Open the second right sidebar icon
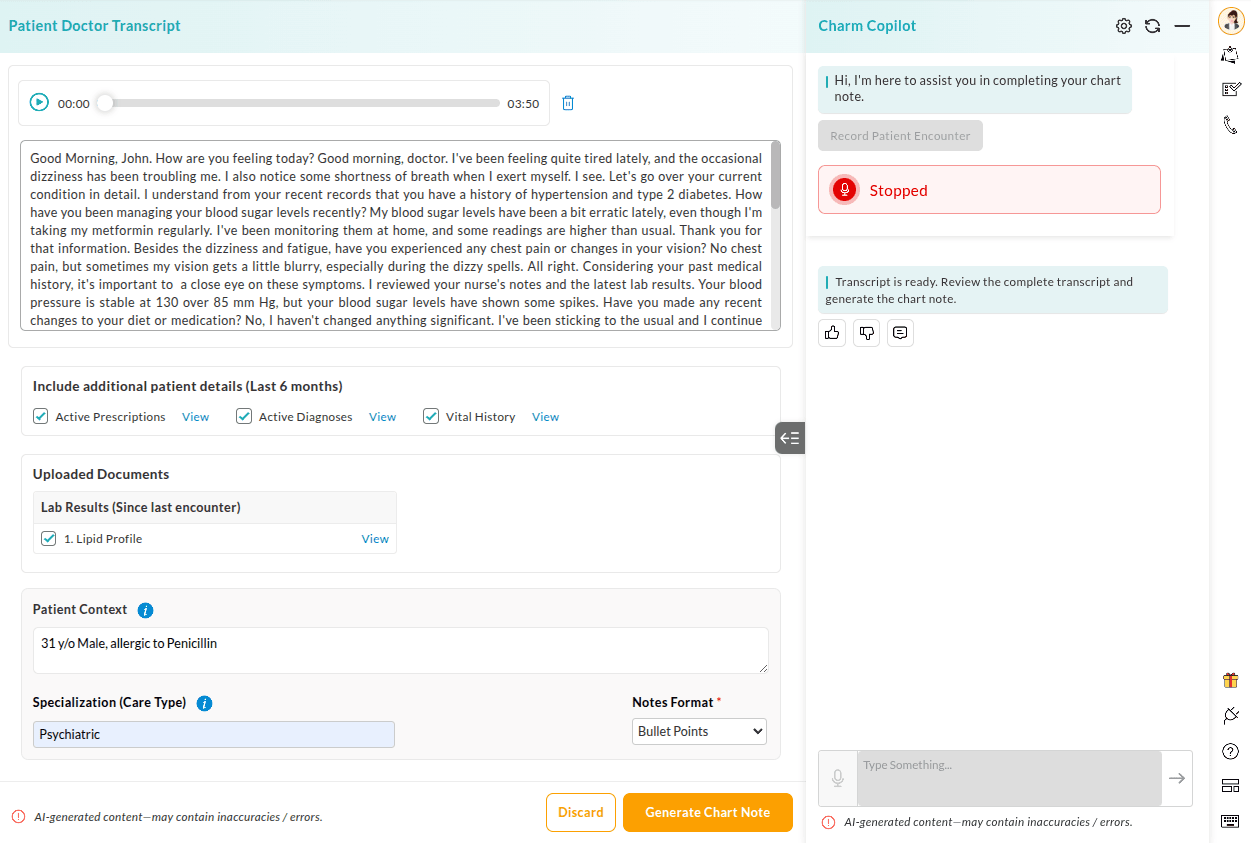The height and width of the screenshot is (843, 1251). (1231, 55)
